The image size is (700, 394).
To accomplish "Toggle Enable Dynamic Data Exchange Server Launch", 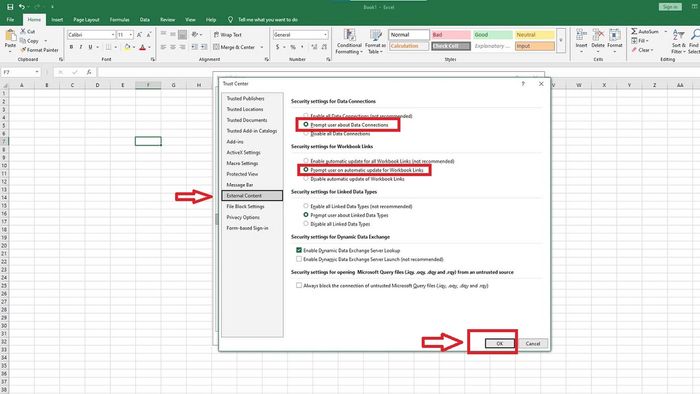I will click(299, 259).
